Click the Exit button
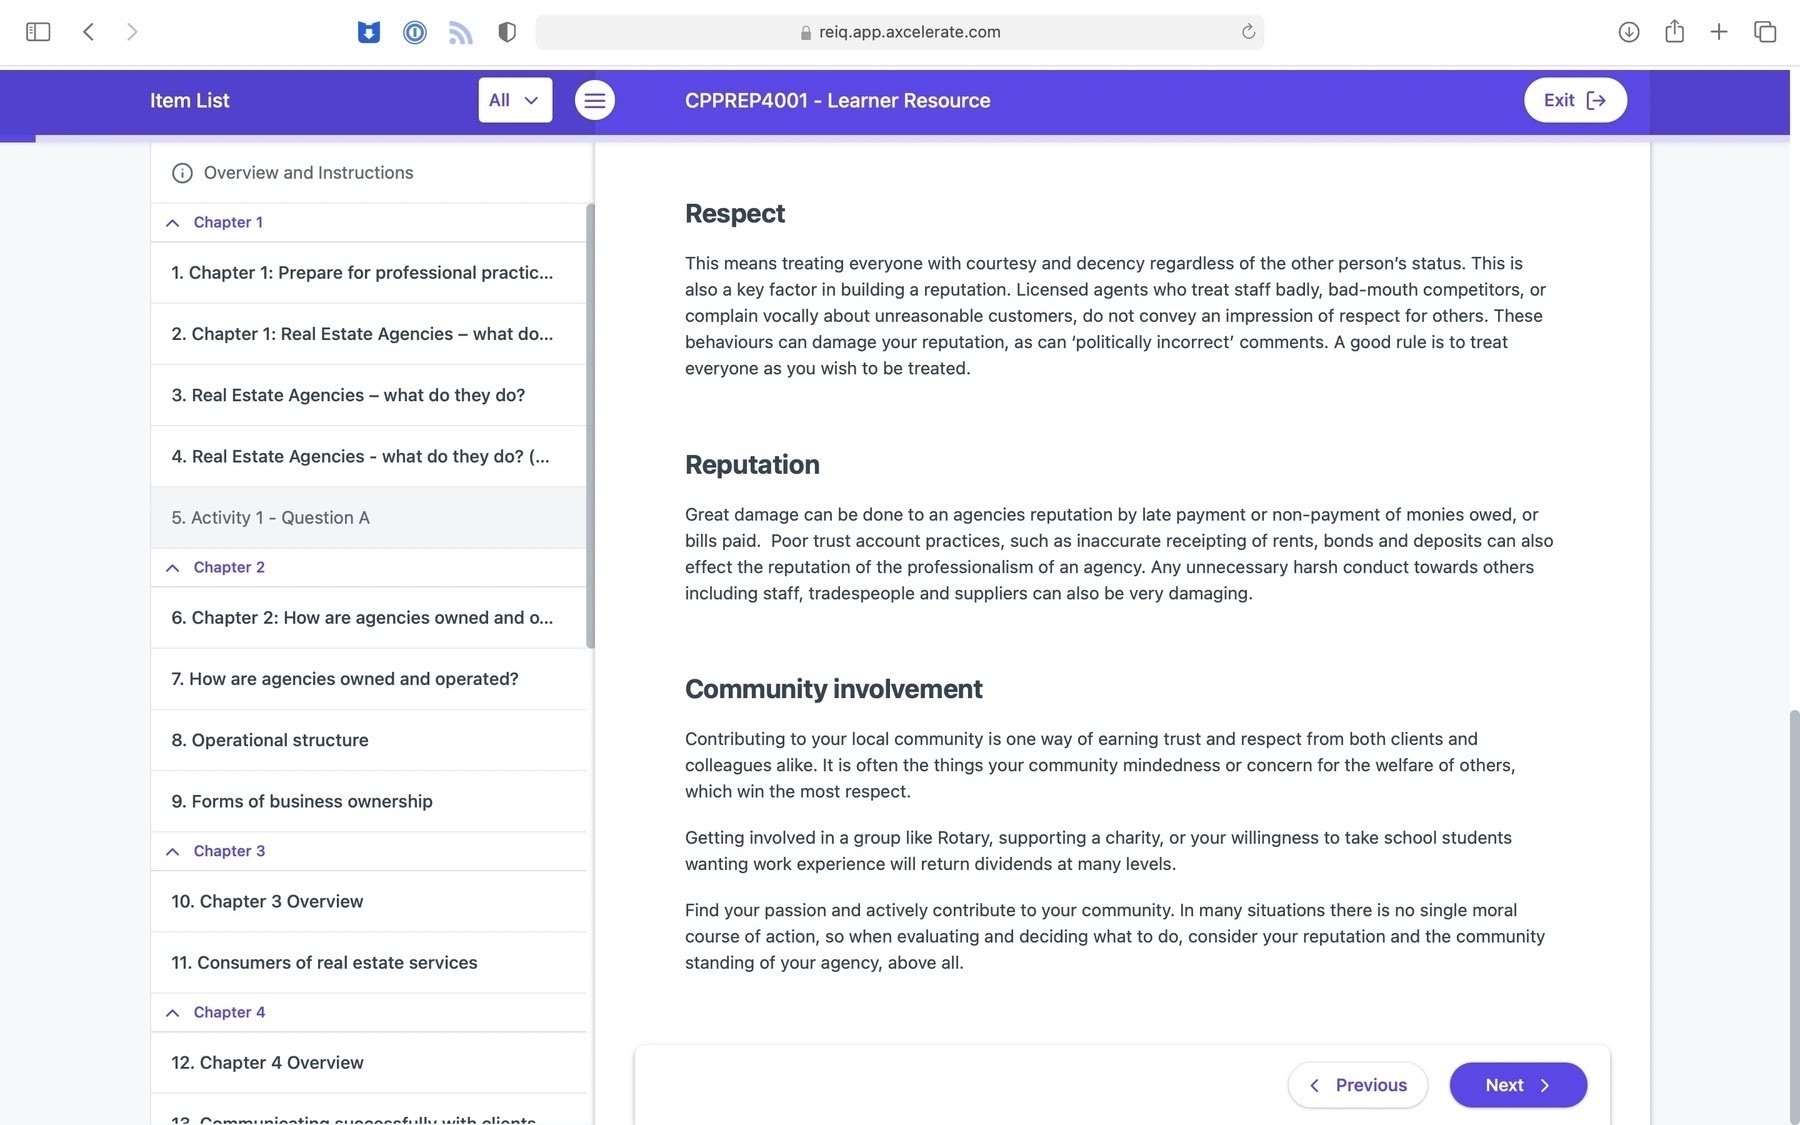Image resolution: width=1800 pixels, height=1125 pixels. coord(1574,100)
